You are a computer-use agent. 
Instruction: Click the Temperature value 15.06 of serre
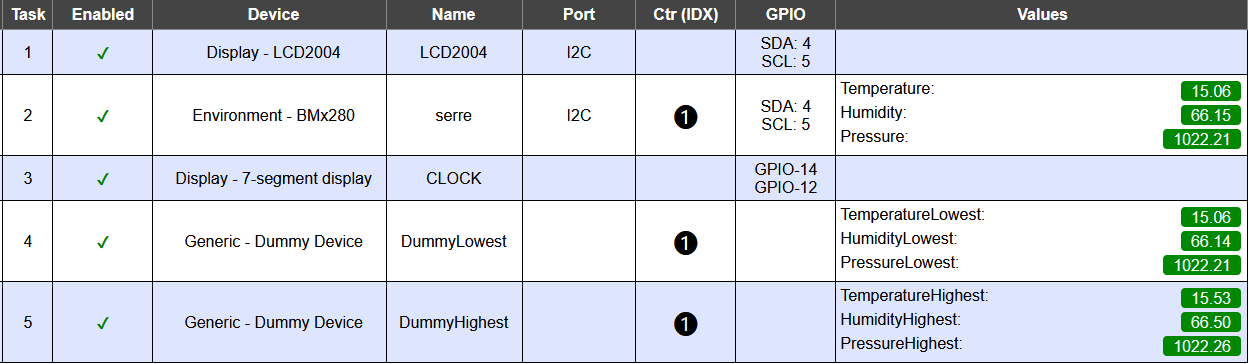pos(1210,91)
